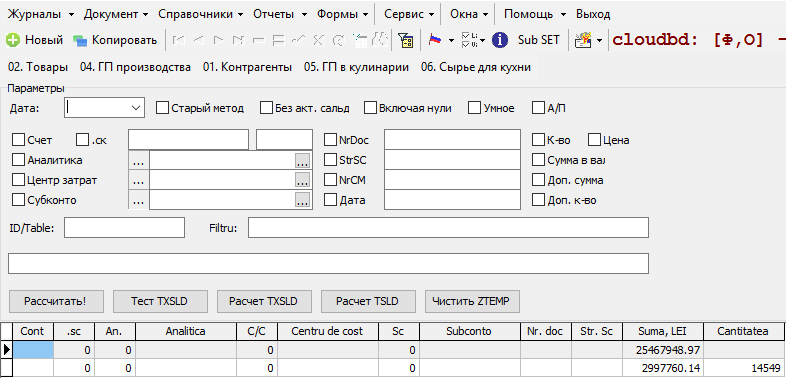Click the Расчет TXSLD button

pos(264,301)
